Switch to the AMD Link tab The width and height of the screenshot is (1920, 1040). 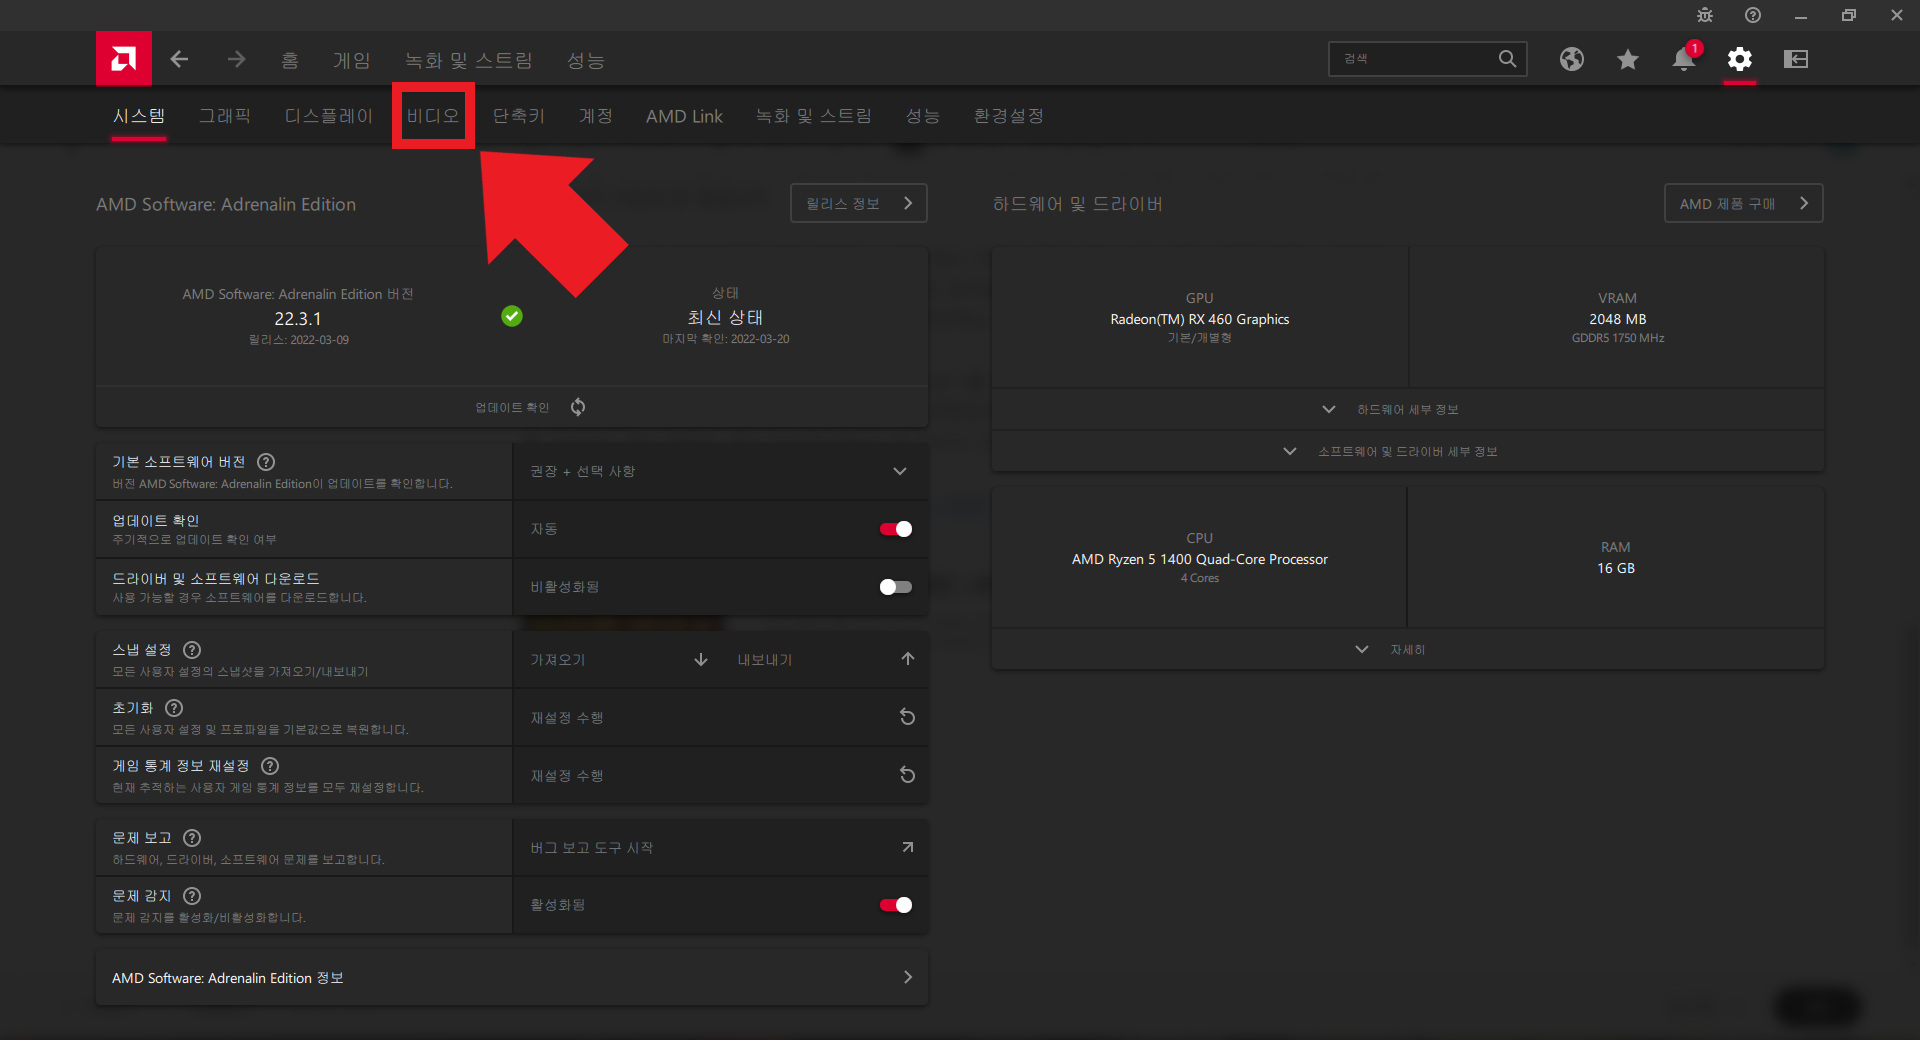tap(684, 116)
